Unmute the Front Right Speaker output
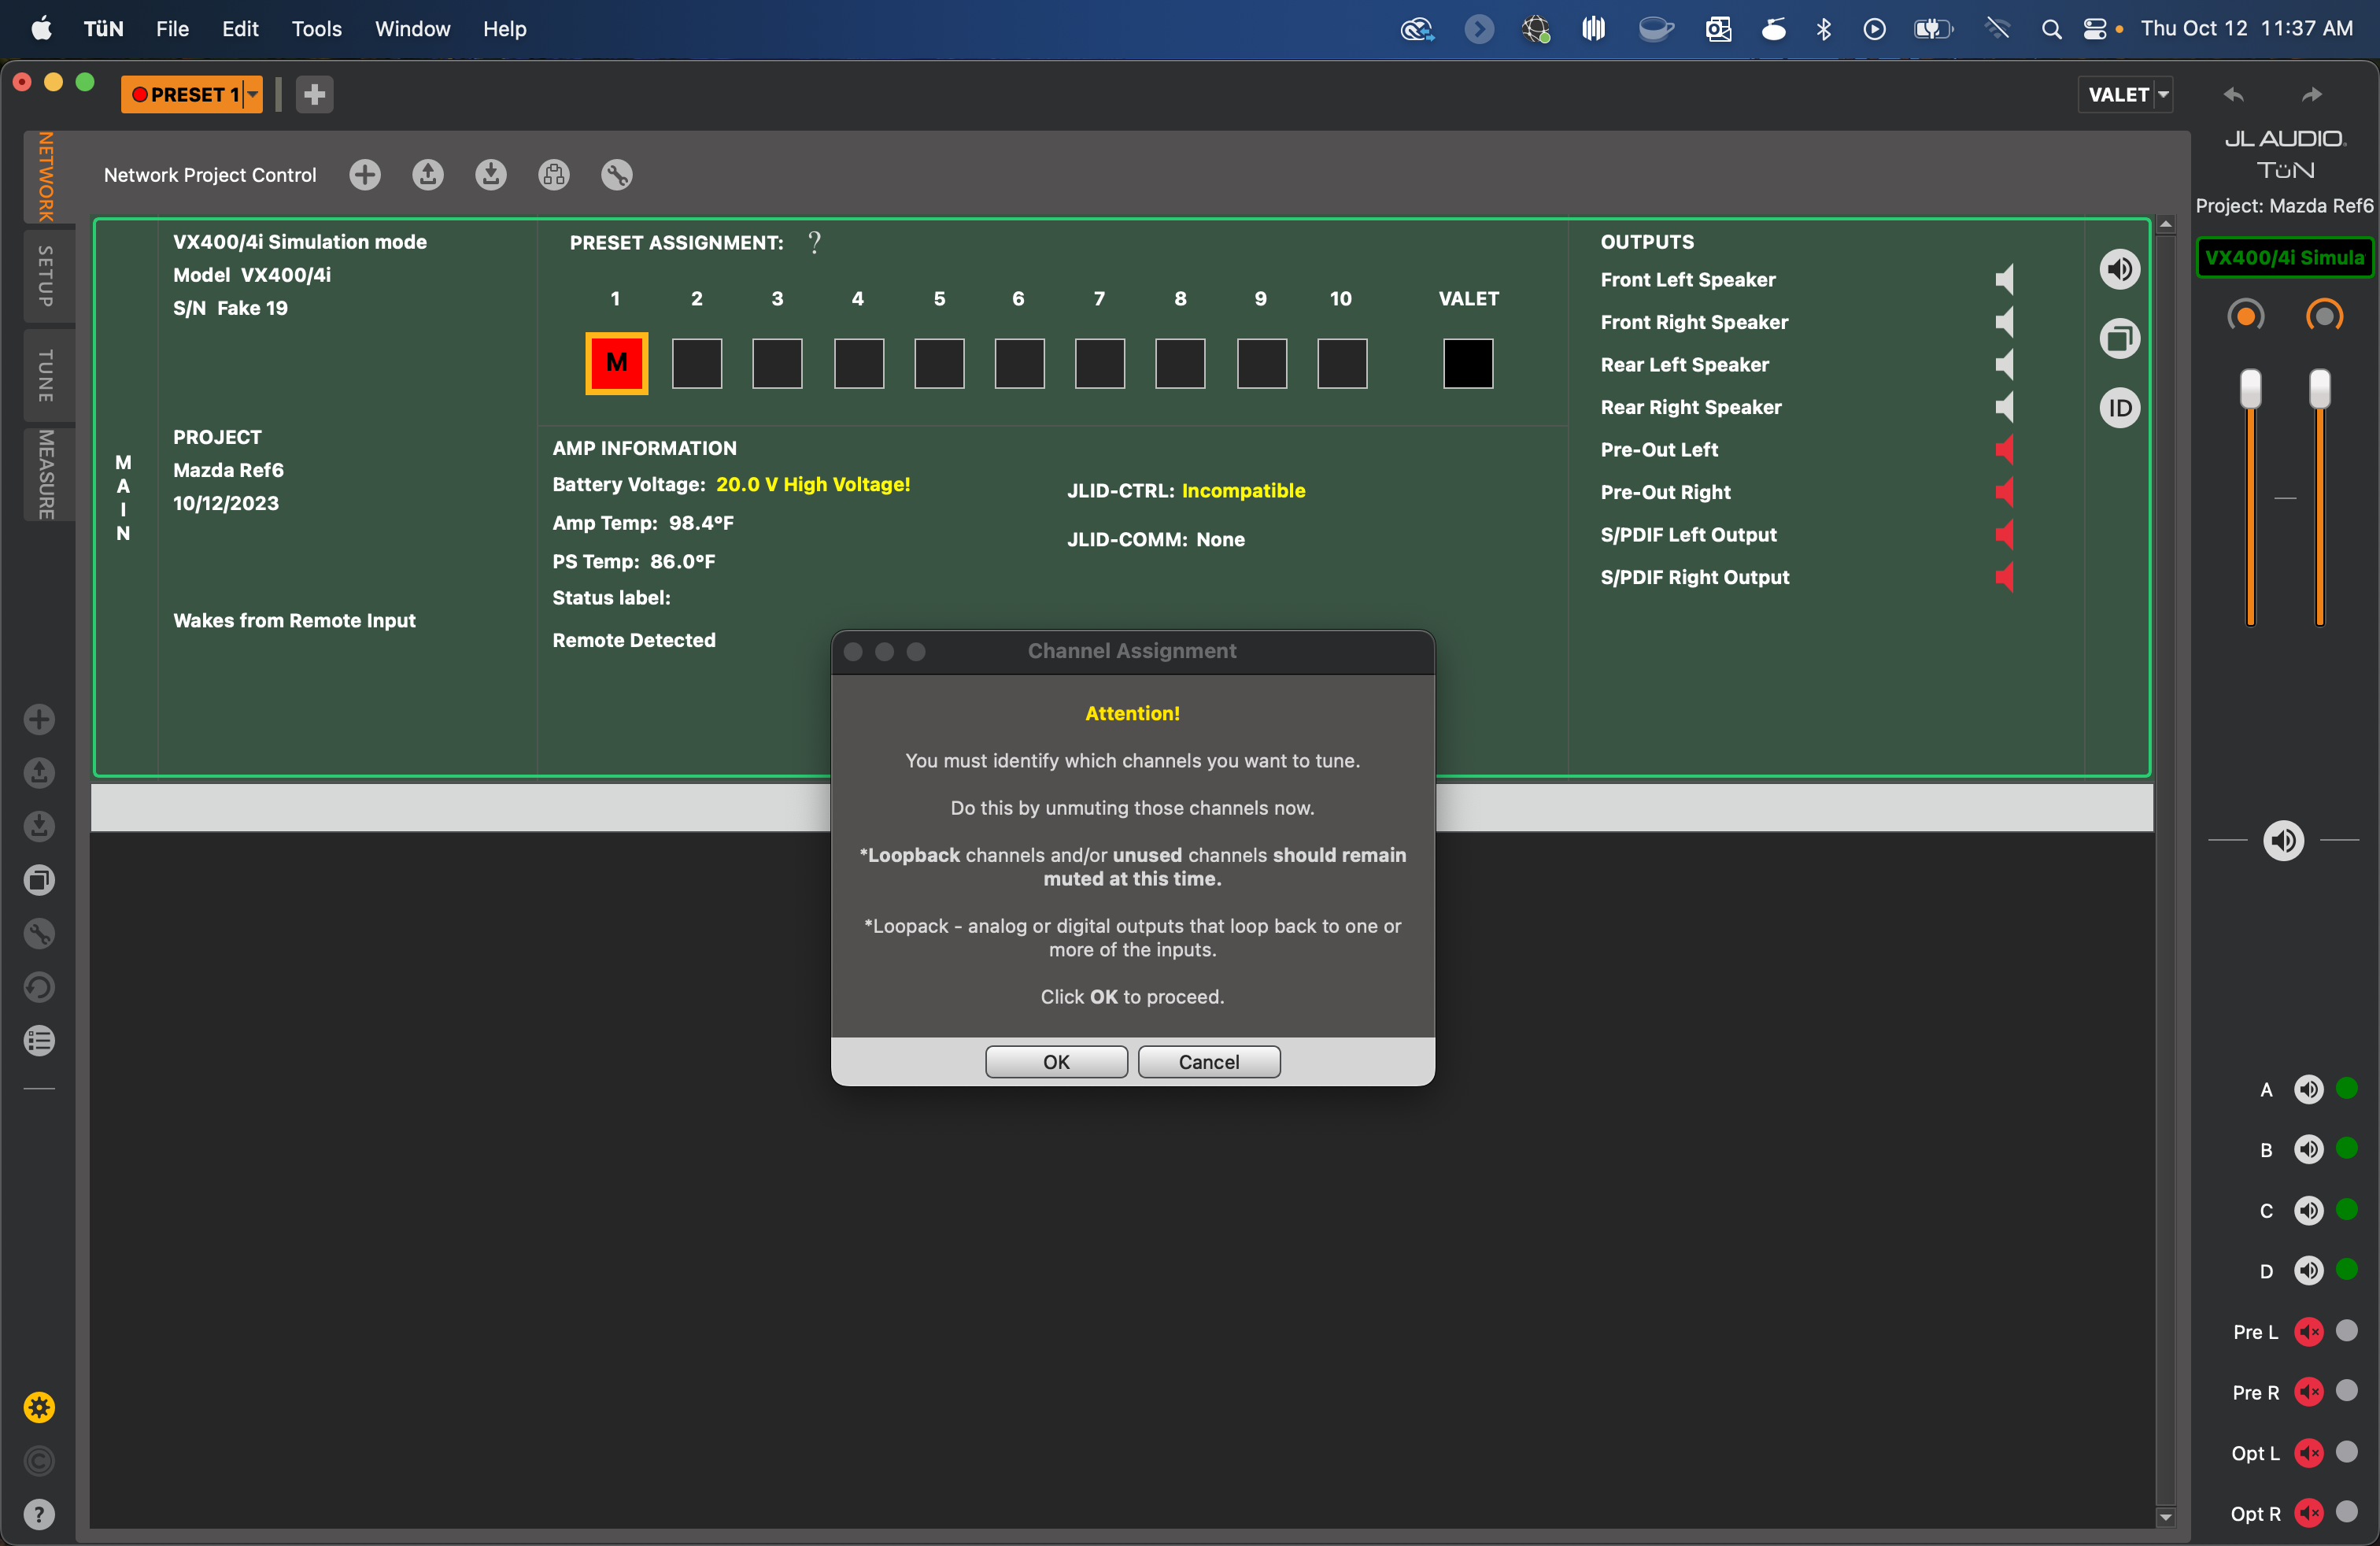 [x=2004, y=322]
